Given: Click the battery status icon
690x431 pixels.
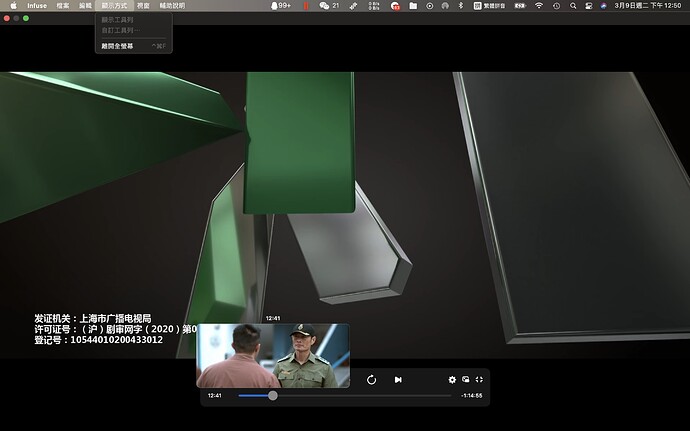Looking at the screenshot, I should coord(520,6).
